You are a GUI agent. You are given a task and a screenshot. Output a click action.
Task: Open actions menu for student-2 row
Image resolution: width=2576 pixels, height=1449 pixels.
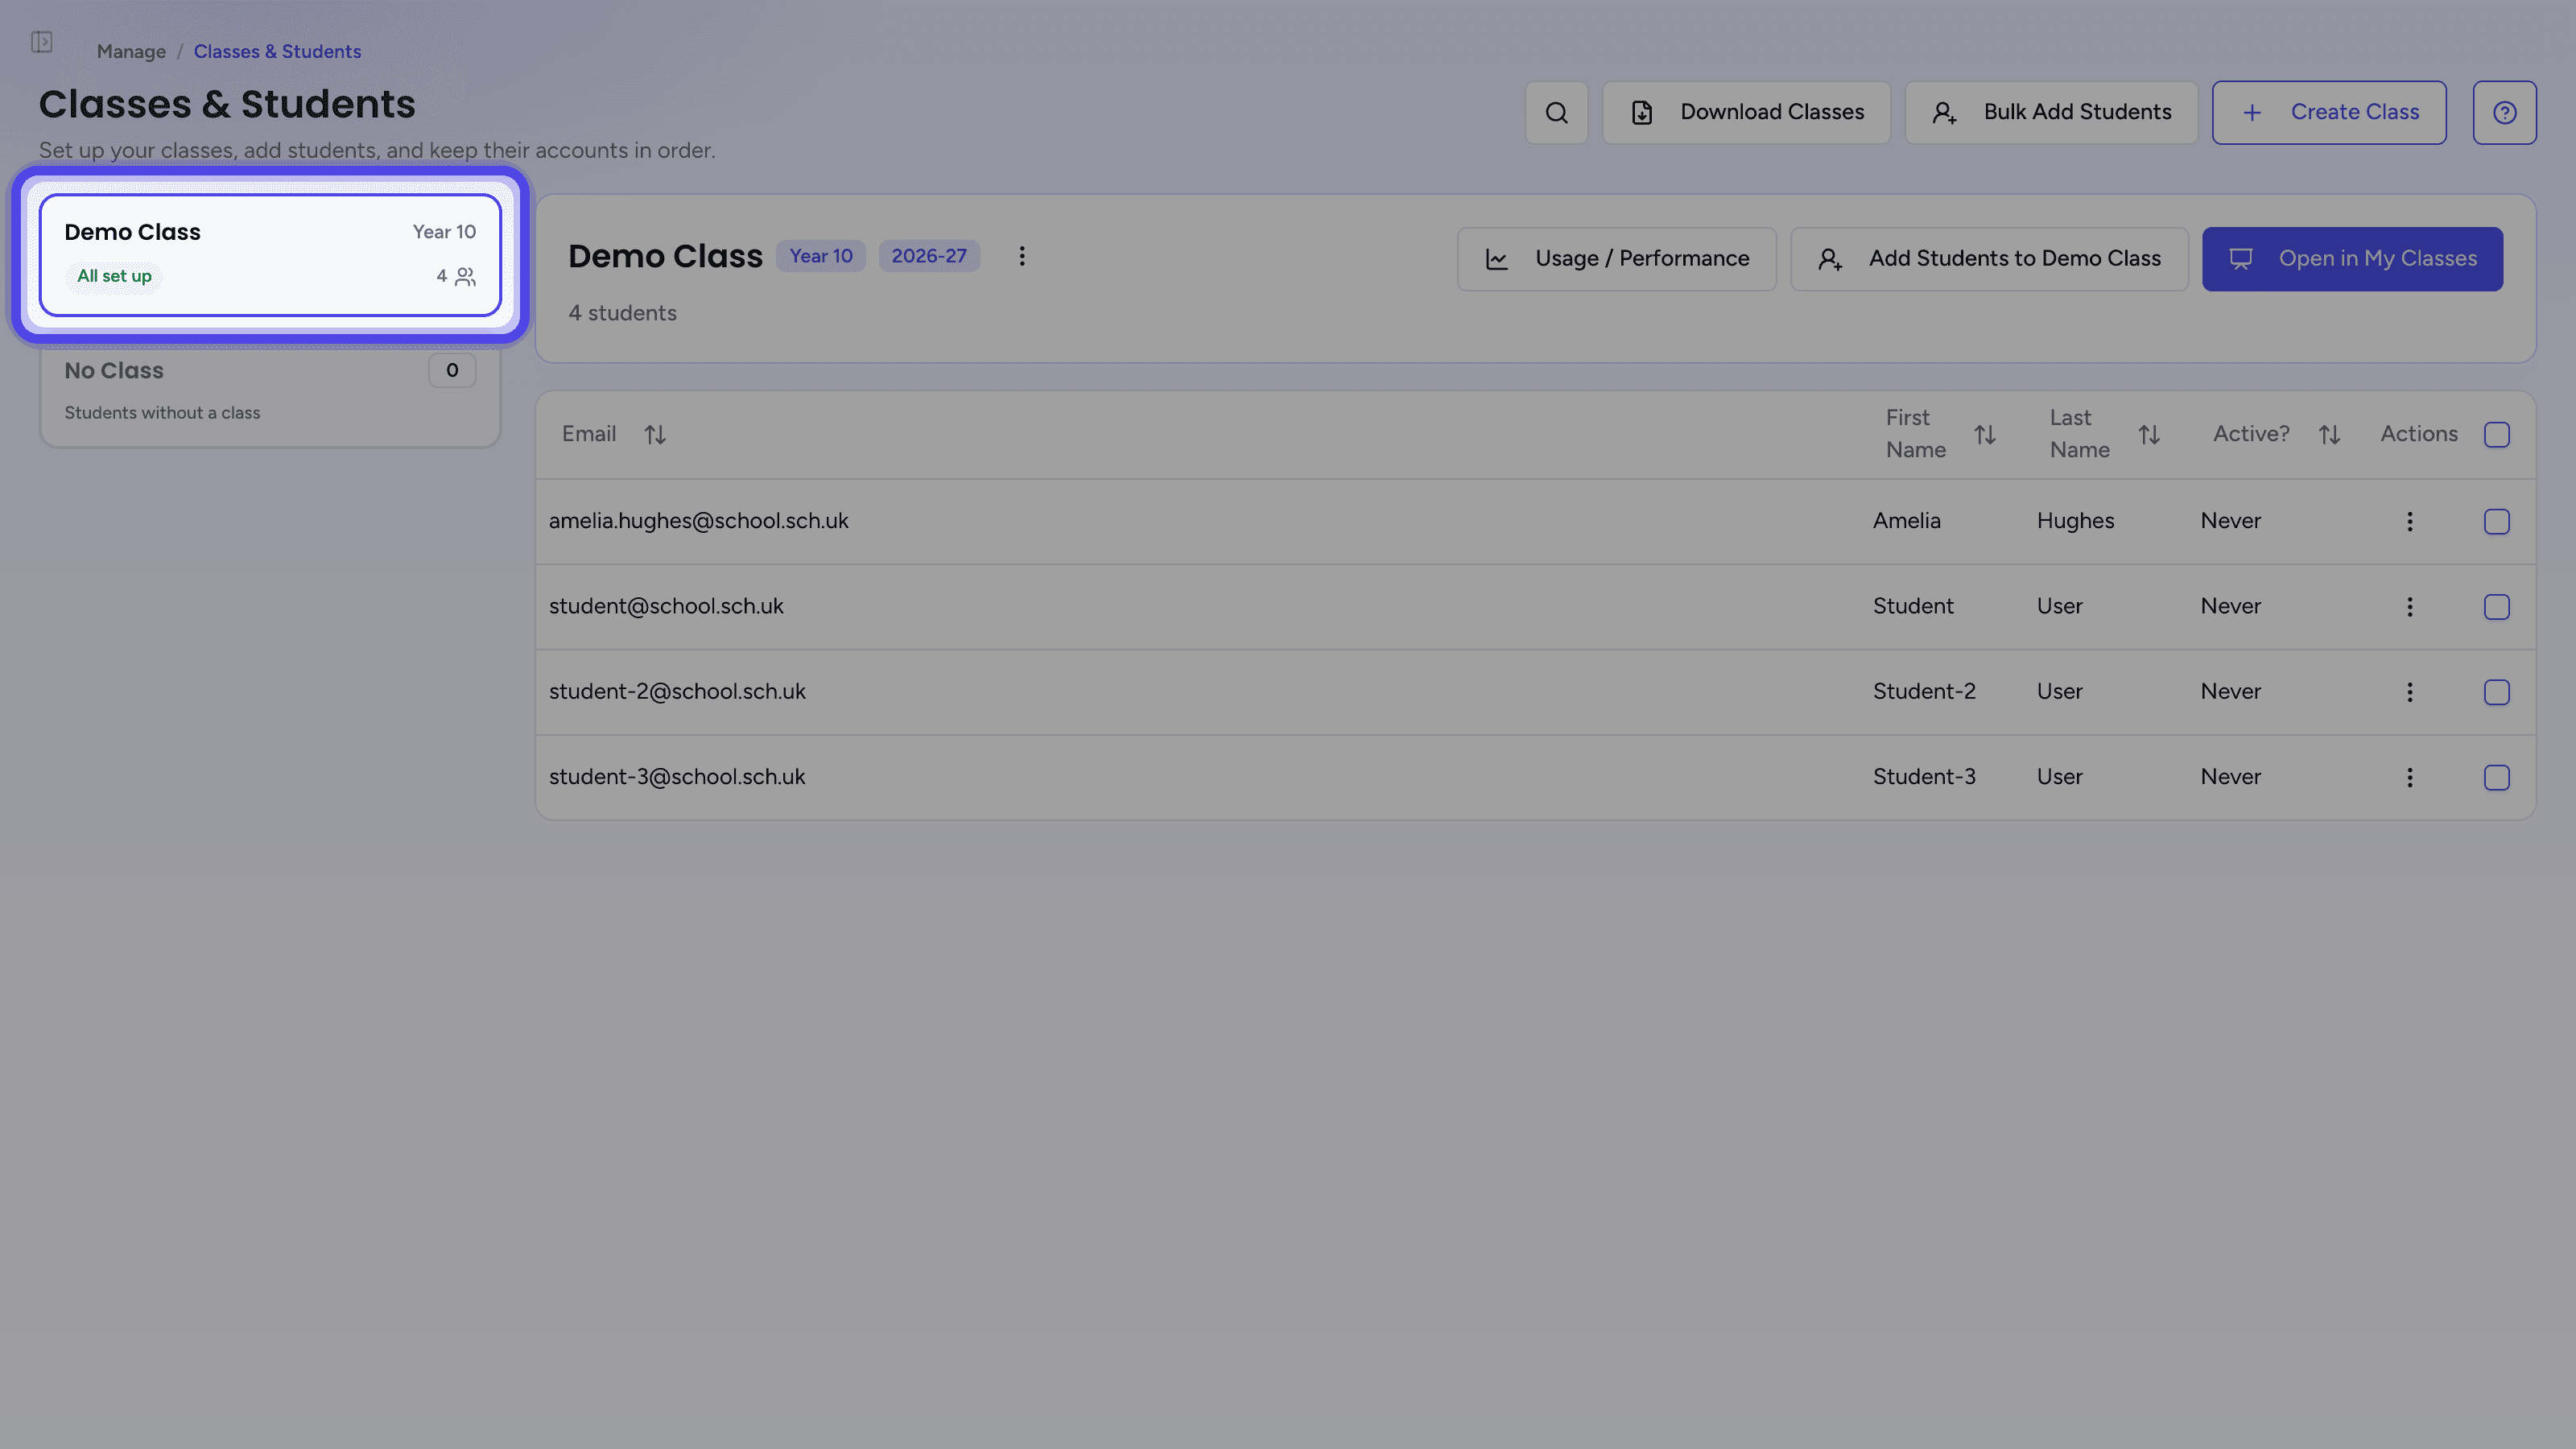(2409, 692)
